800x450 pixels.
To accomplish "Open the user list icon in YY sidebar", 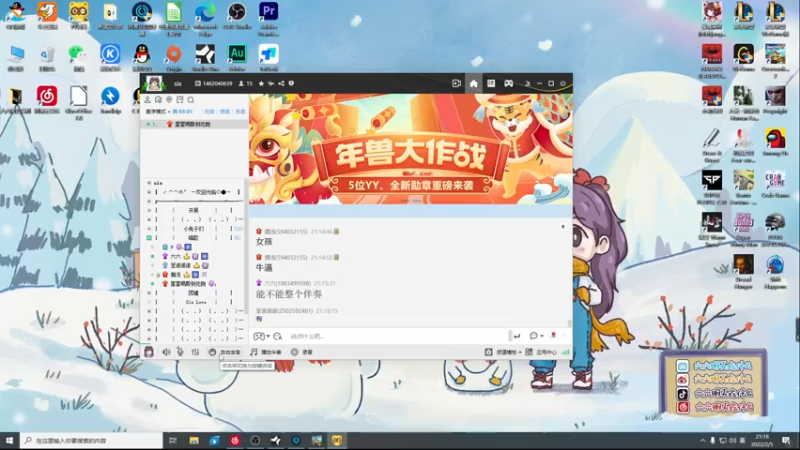I will [147, 99].
